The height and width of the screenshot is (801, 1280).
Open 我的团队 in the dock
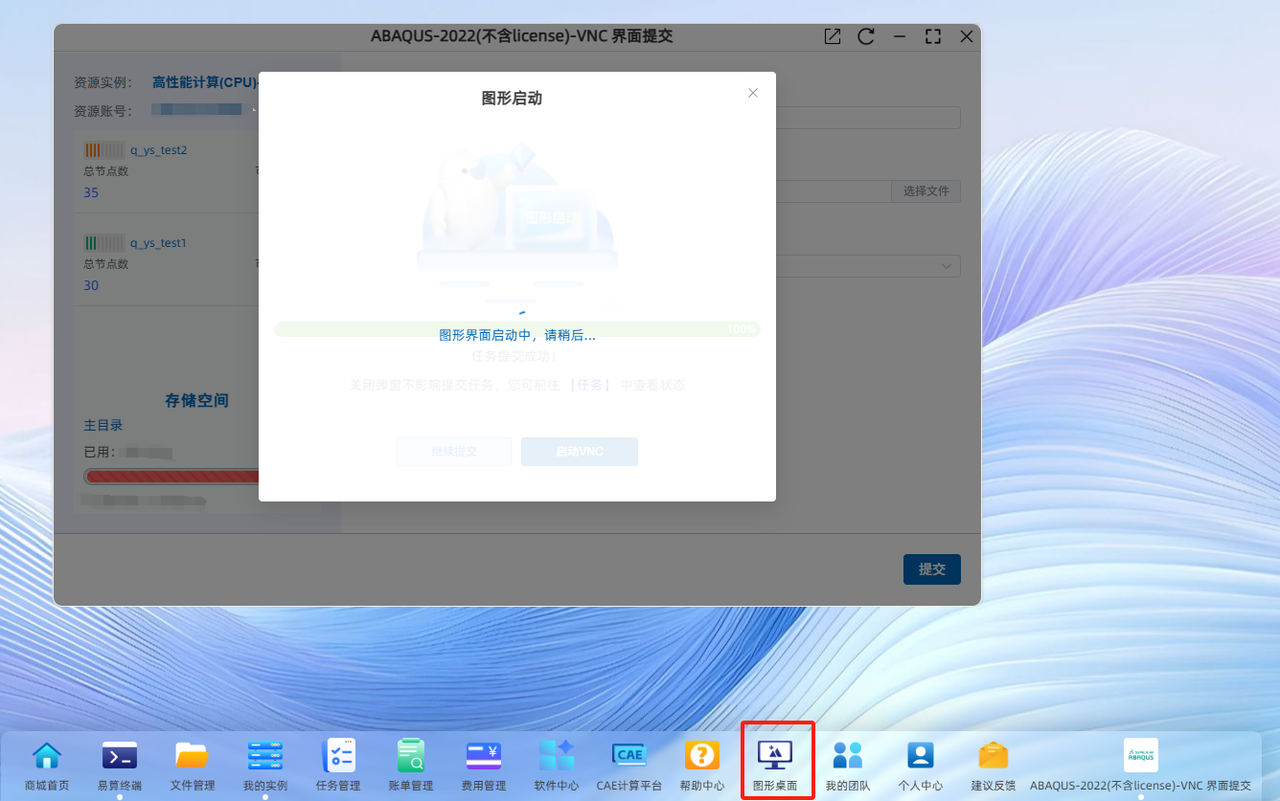[x=848, y=756]
